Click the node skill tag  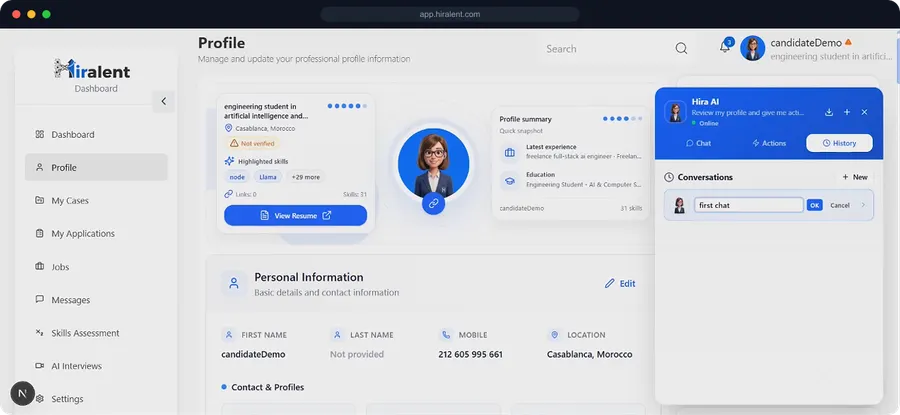pyautogui.click(x=237, y=177)
